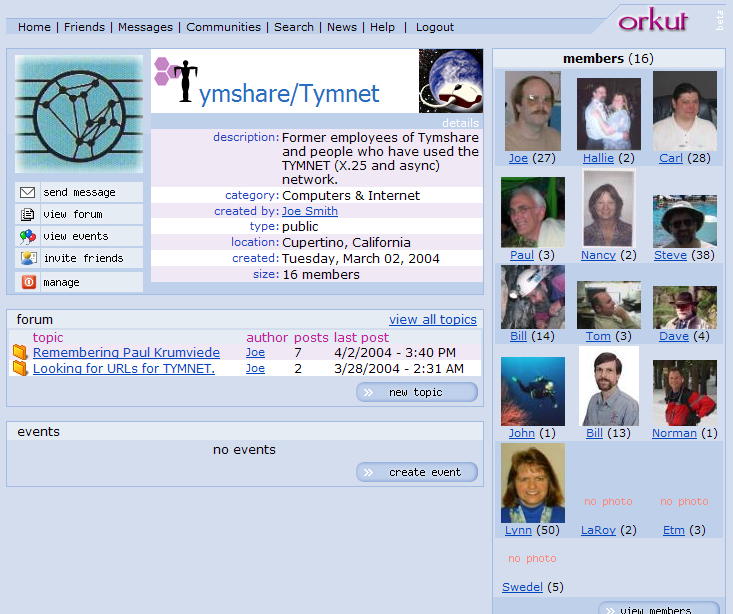The height and width of the screenshot is (614, 733).
Task: Click the Dave name link
Action: tap(674, 336)
